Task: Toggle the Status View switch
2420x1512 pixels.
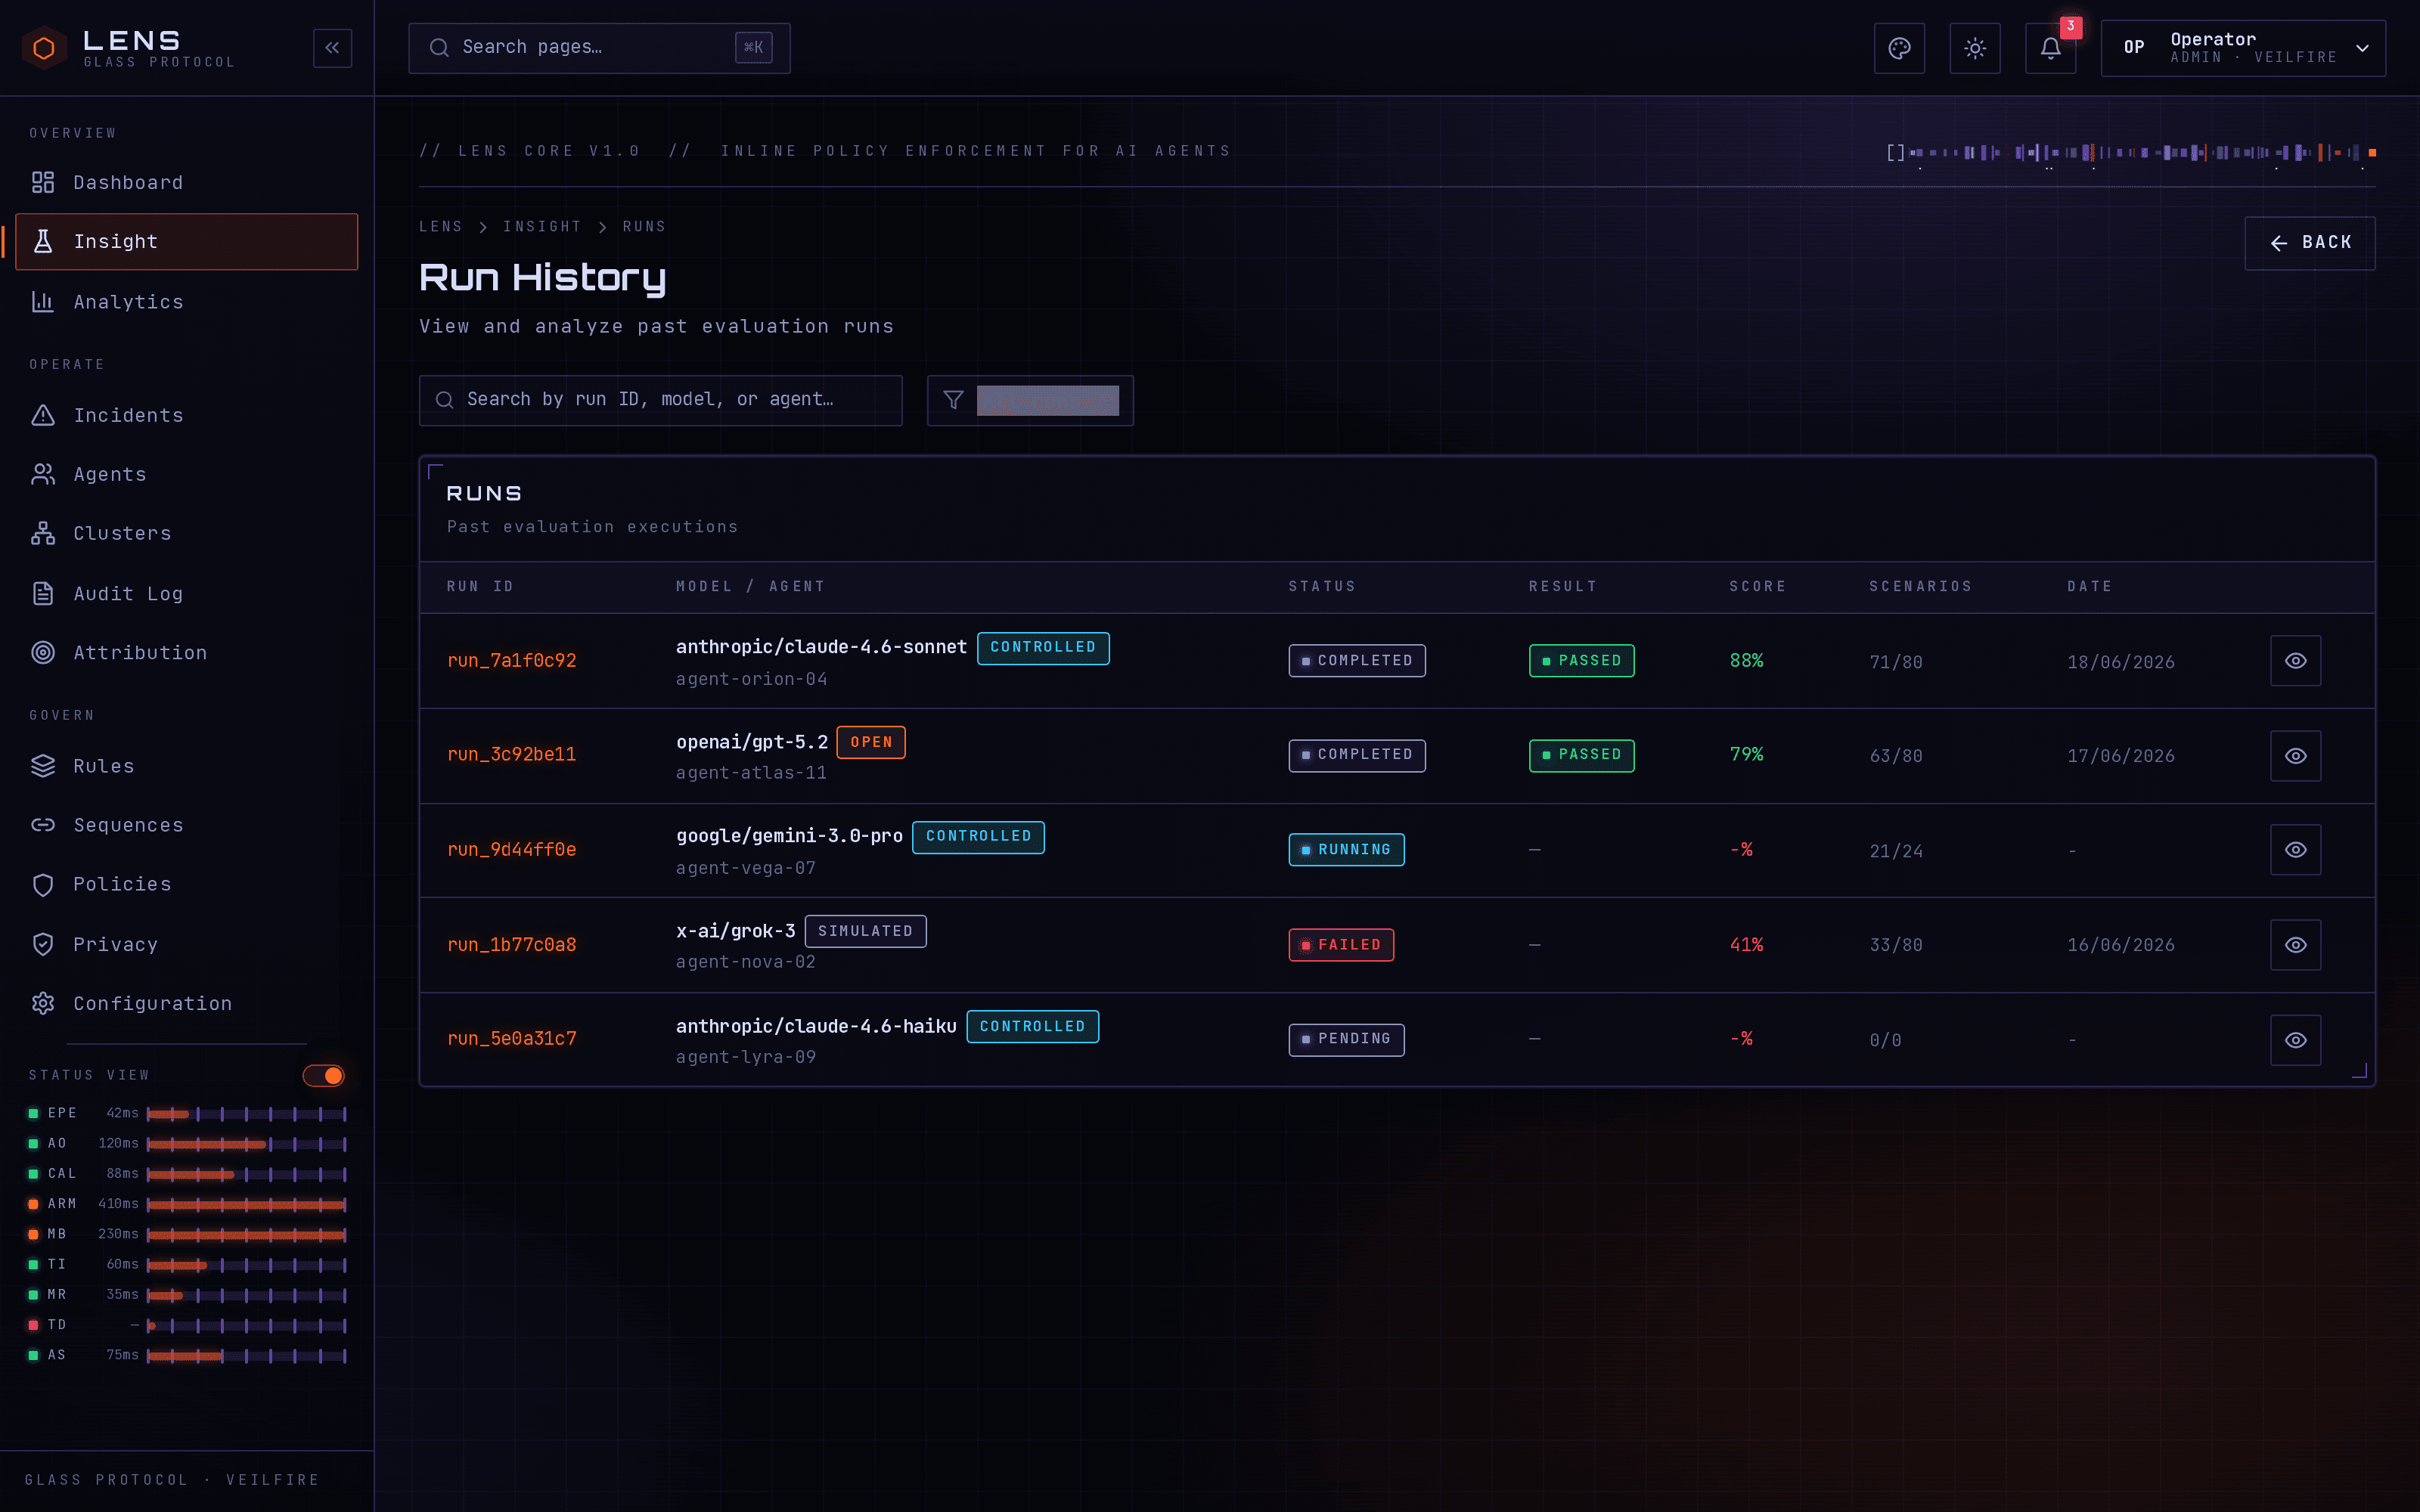Action: (x=324, y=1075)
